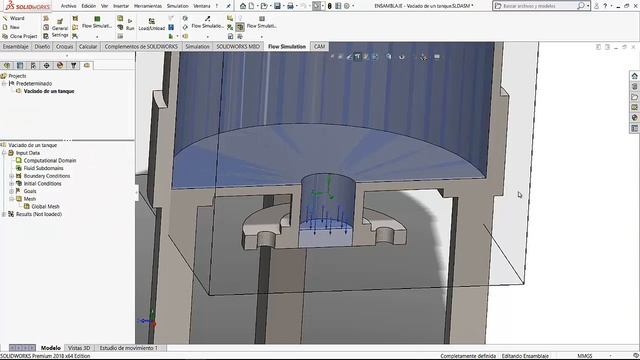Select the 'Vaciado de un tanque' project in Projects
This screenshot has width=640, height=360.
pyautogui.click(x=49, y=91)
